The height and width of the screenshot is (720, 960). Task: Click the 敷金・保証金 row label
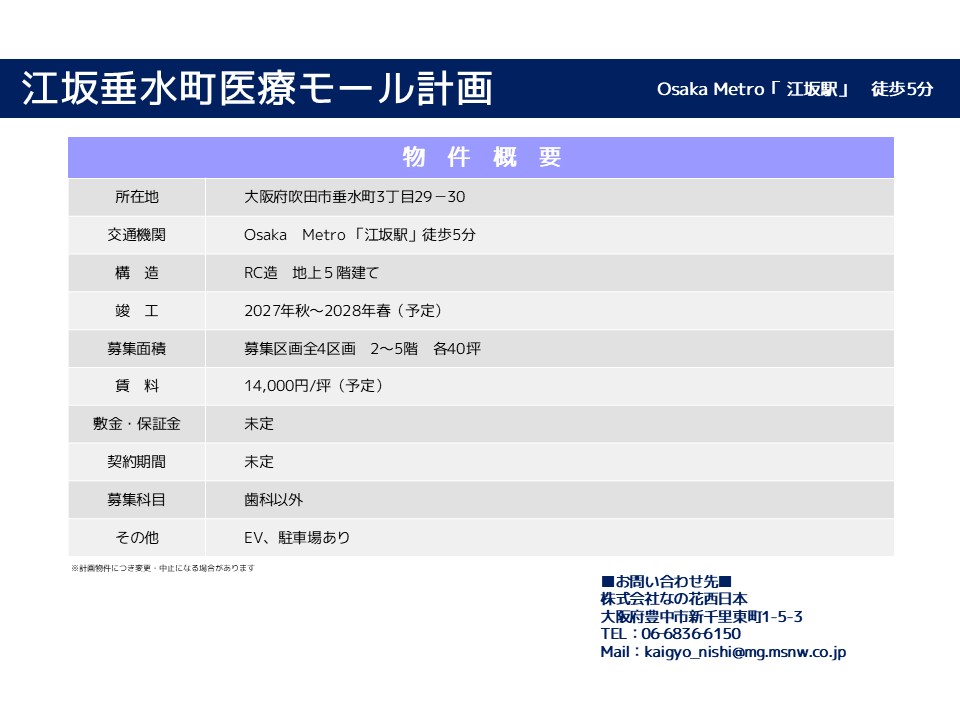tap(137, 424)
